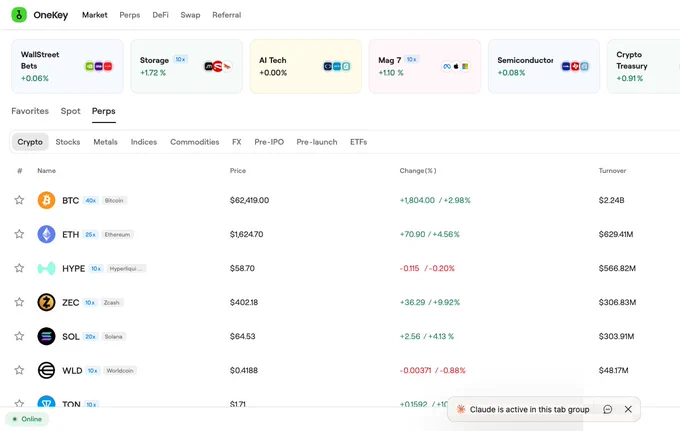680x431 pixels.
Task: Select the Pre-launch category filter
Action: click(317, 142)
